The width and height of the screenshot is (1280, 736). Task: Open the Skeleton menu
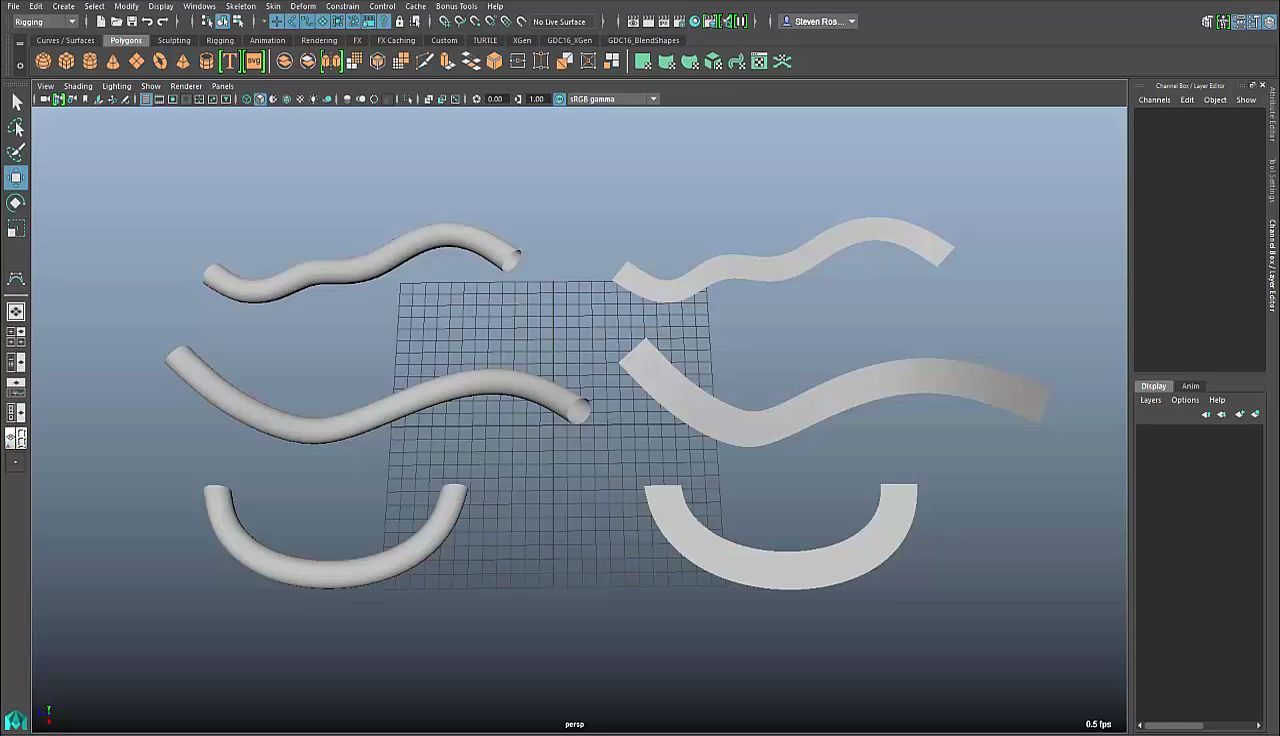coord(240,6)
